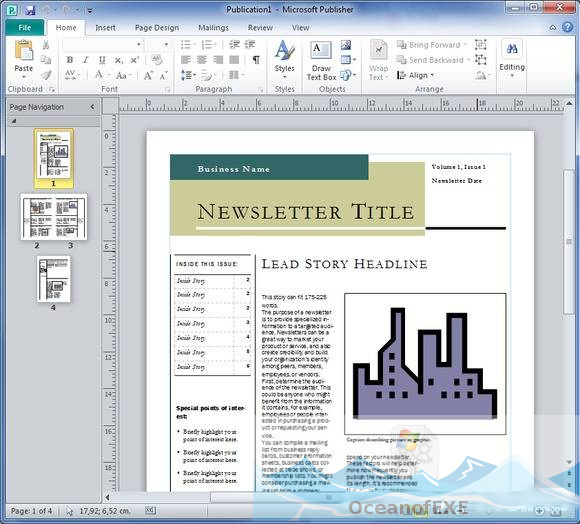
Task: Click the Group objects icon
Action: [x=480, y=44]
